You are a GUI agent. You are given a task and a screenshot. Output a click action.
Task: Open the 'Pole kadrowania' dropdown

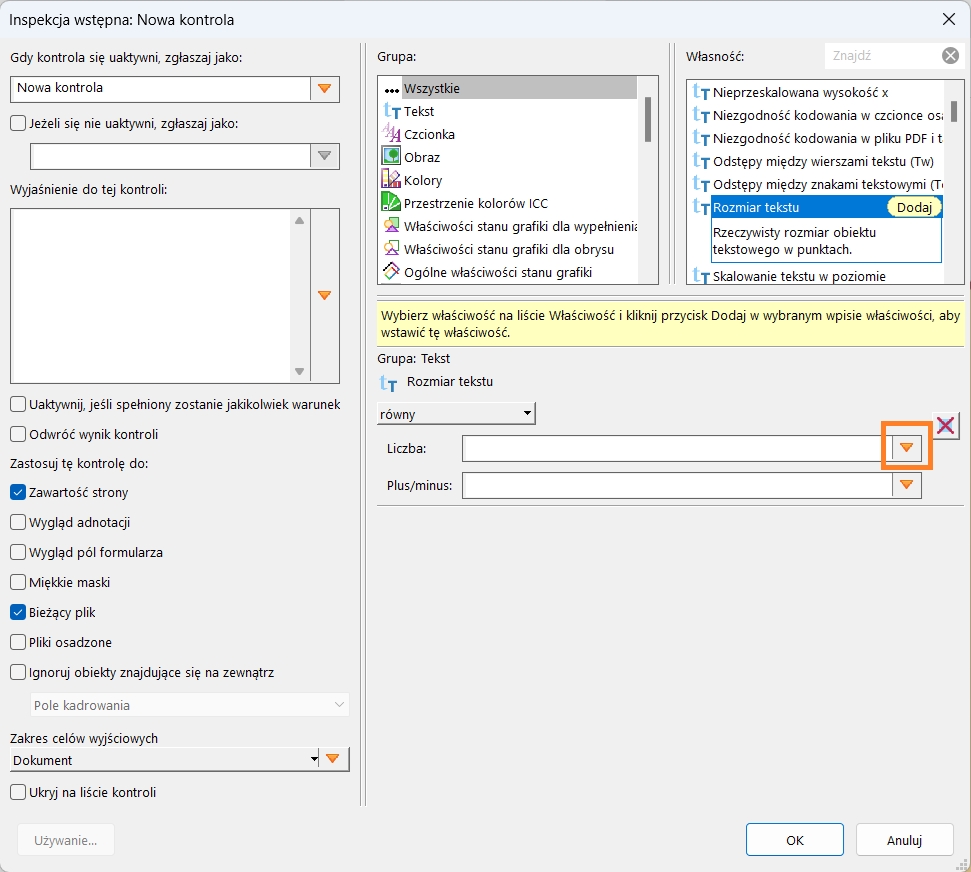(189, 705)
